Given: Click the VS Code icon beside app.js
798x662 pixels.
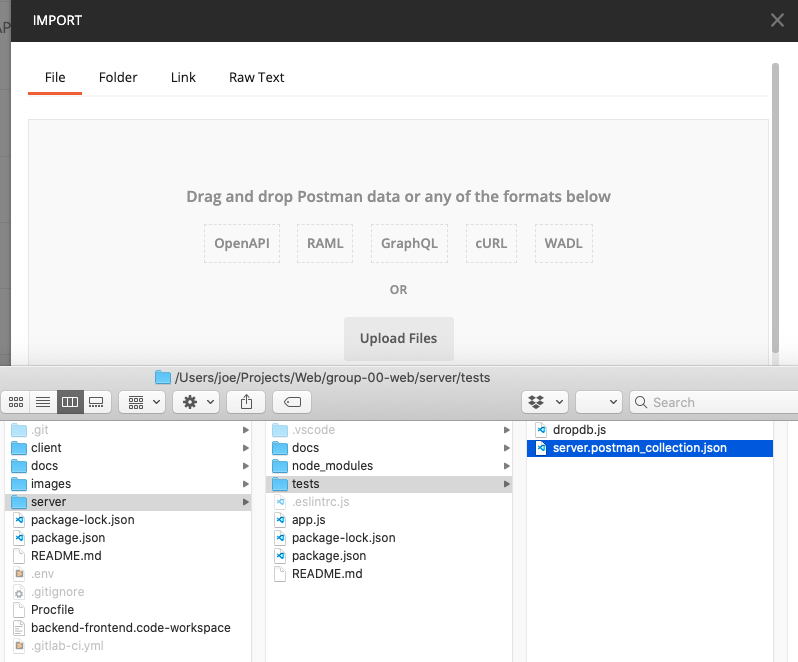Looking at the screenshot, I should 280,520.
